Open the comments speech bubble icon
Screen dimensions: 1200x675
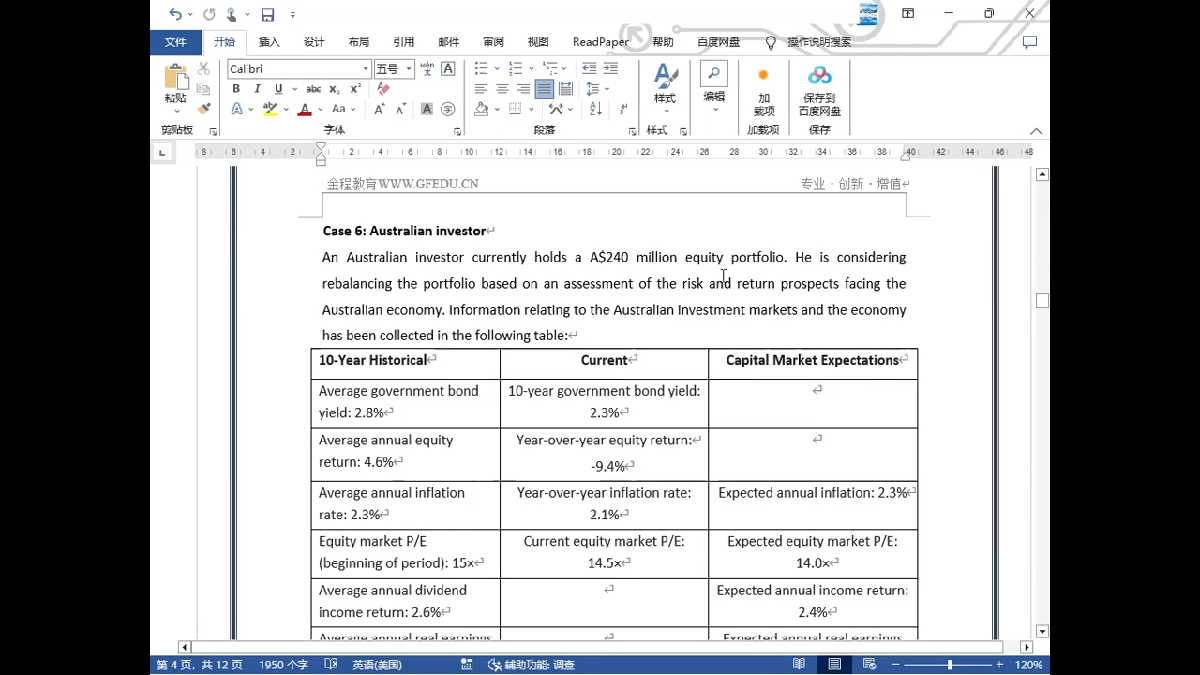tap(1029, 42)
